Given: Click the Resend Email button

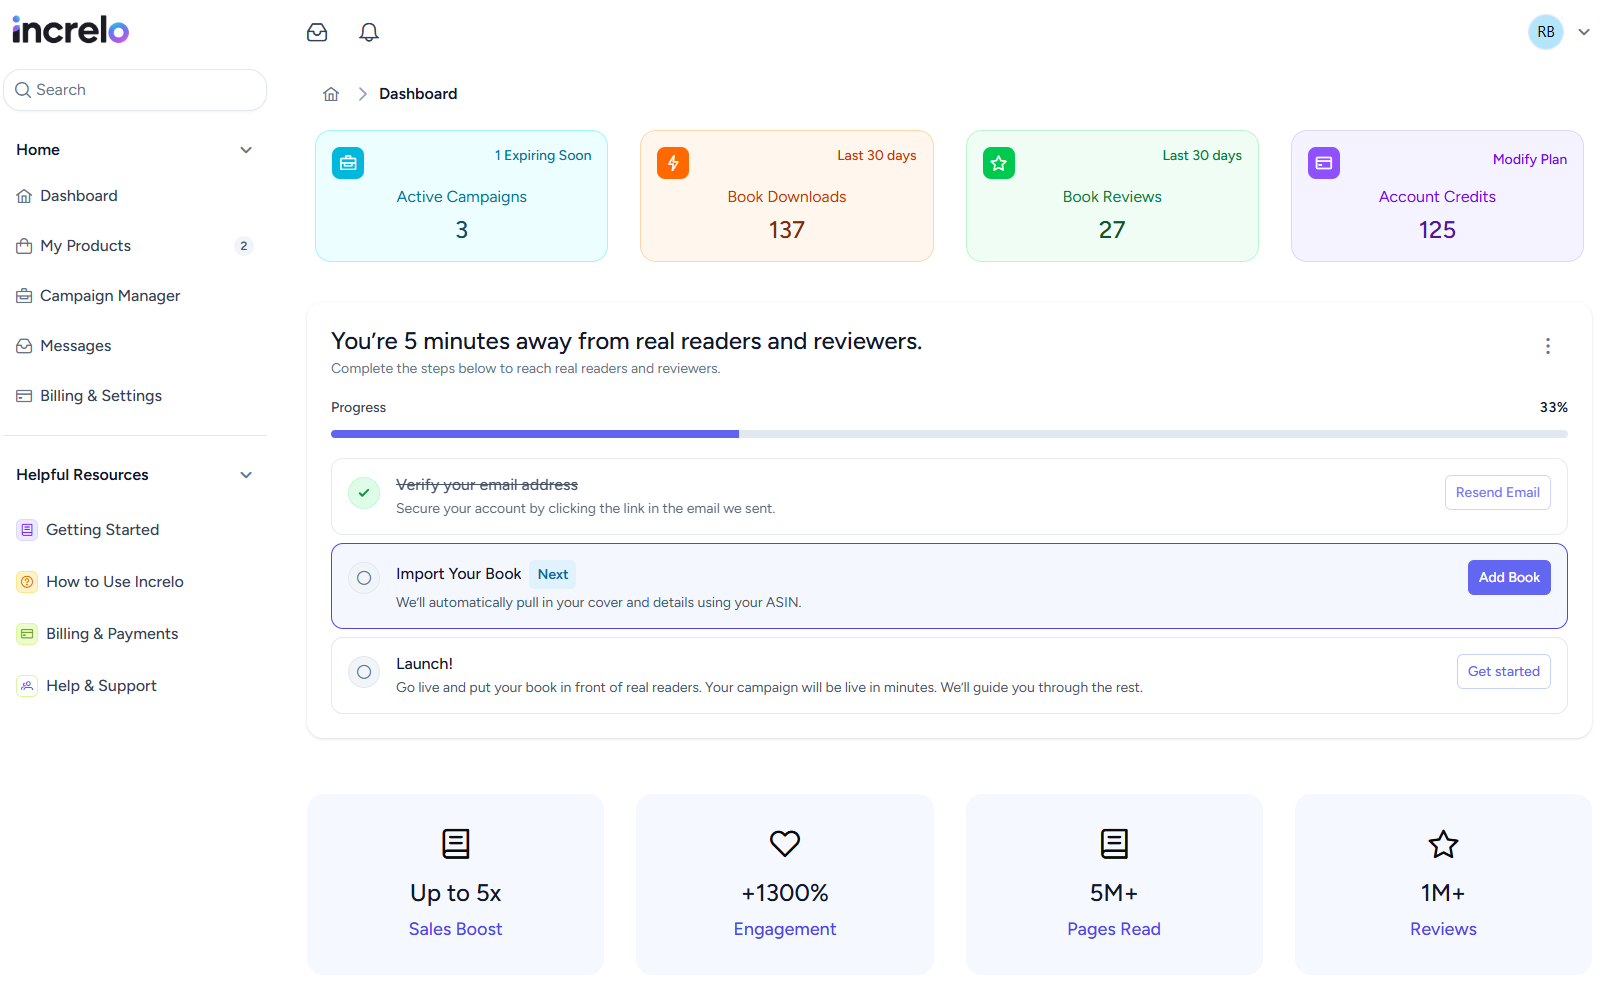Looking at the screenshot, I should pos(1497,492).
